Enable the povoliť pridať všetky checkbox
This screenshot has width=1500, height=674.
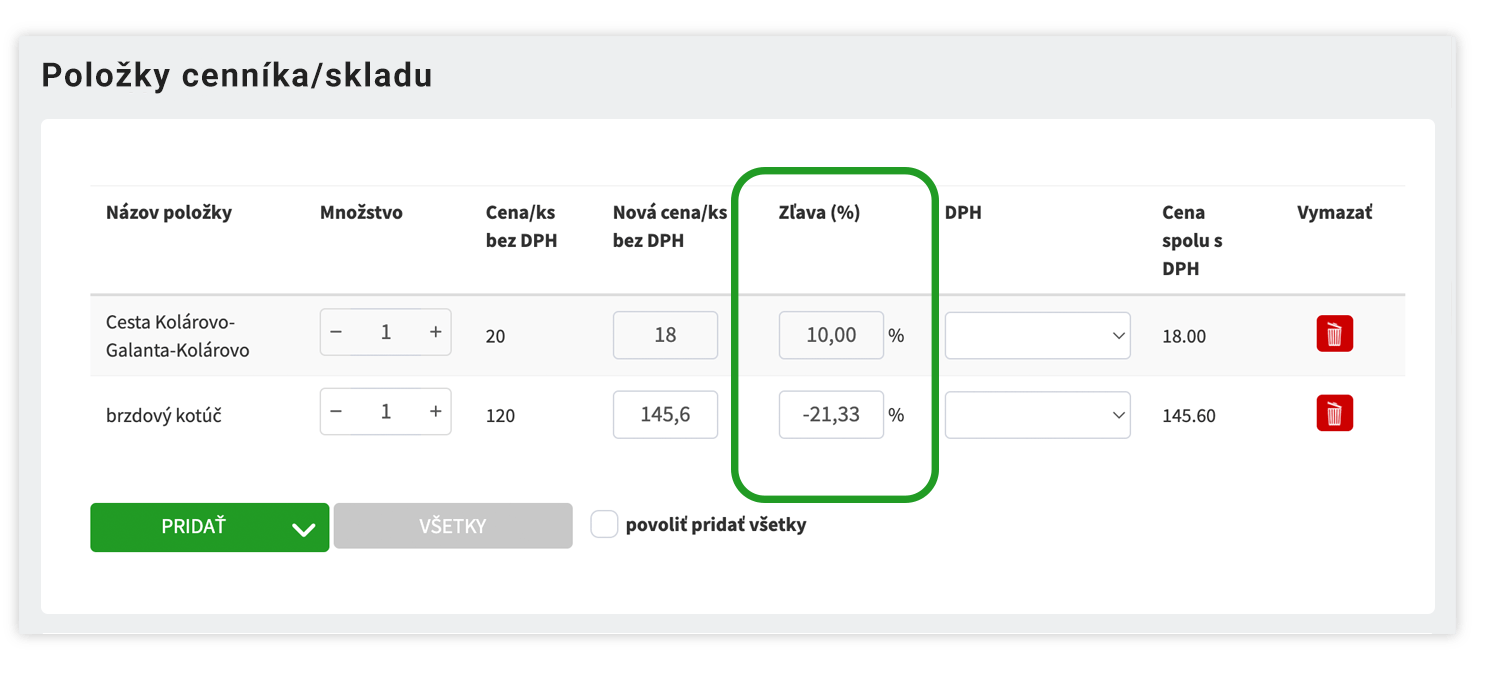(604, 524)
